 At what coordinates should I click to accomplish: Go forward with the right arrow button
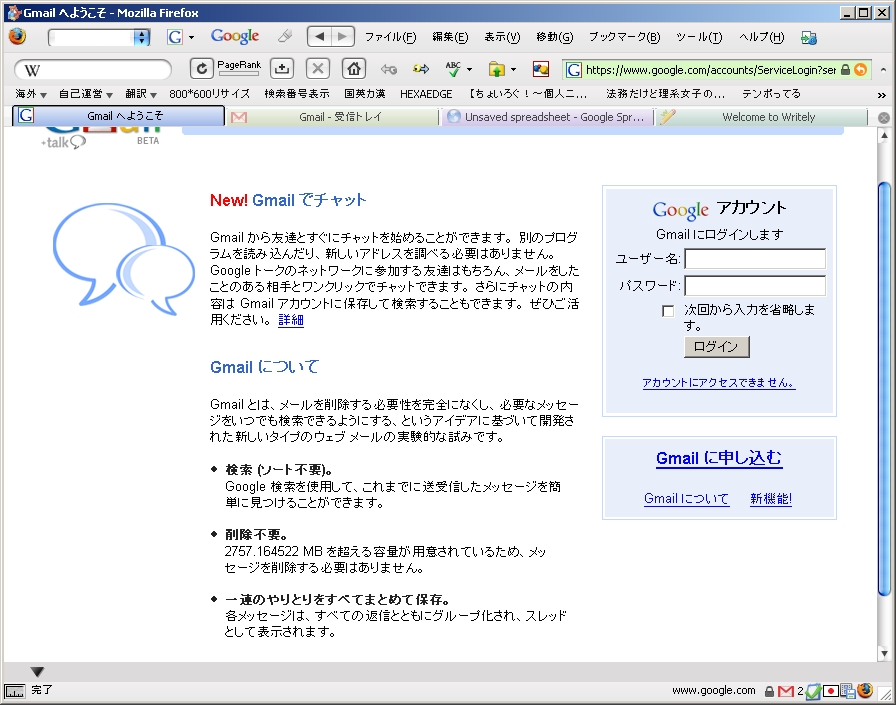[342, 37]
